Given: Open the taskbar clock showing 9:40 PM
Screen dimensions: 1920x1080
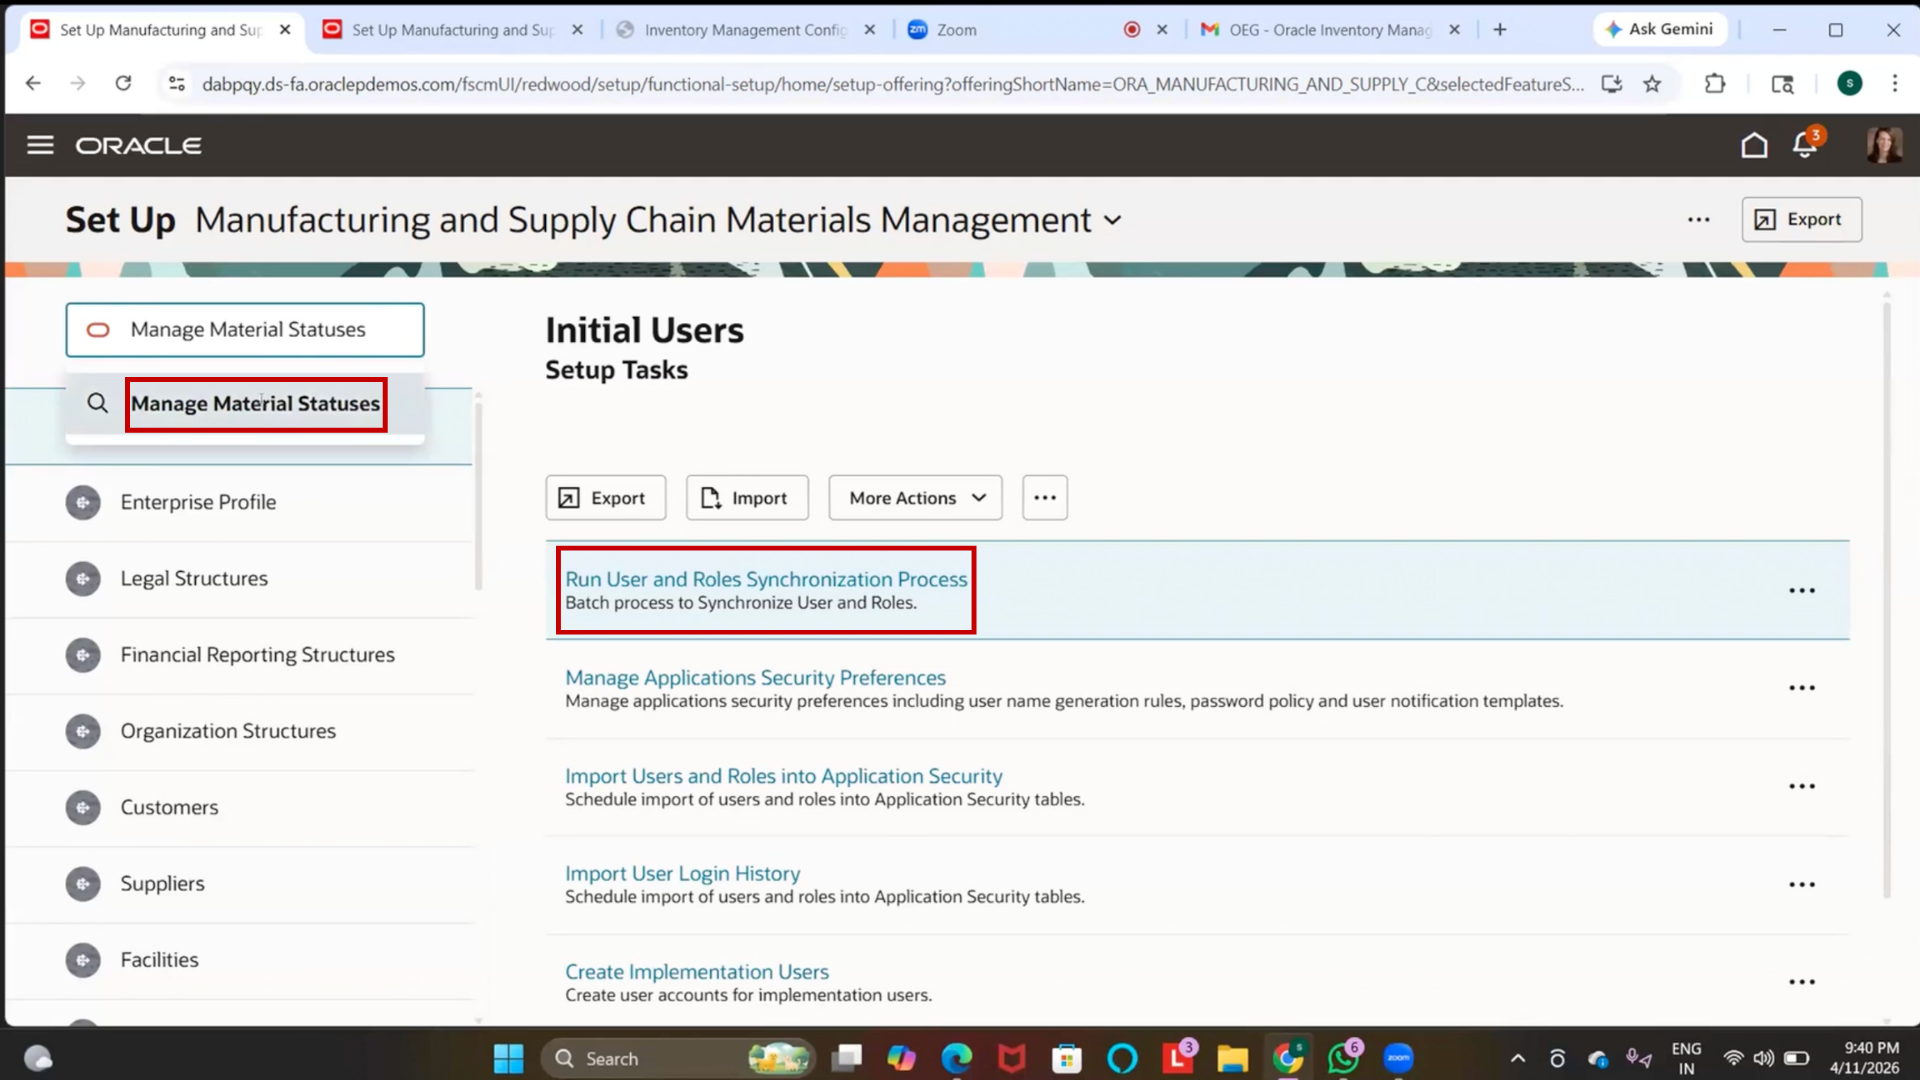Looking at the screenshot, I should [x=1864, y=1058].
